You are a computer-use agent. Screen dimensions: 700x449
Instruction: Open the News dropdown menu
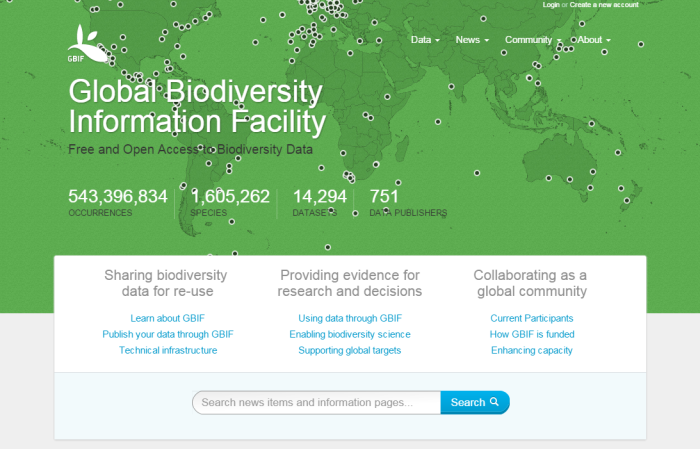coord(472,40)
